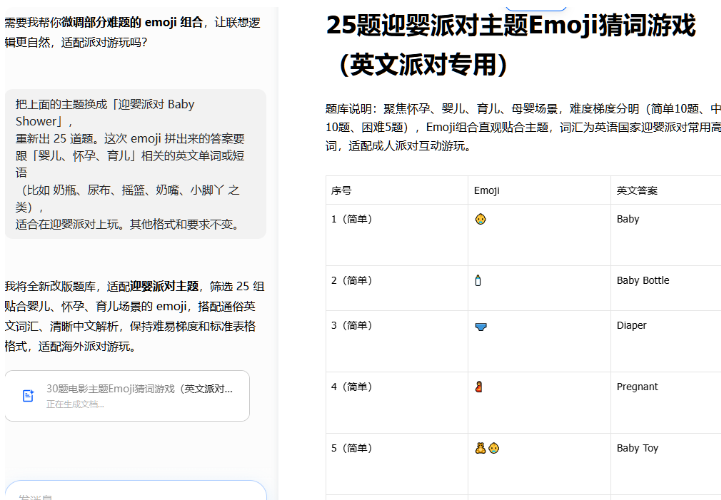
Task: Click the bold text '微调部分难题的 emoji 组合'
Action: click(132, 22)
